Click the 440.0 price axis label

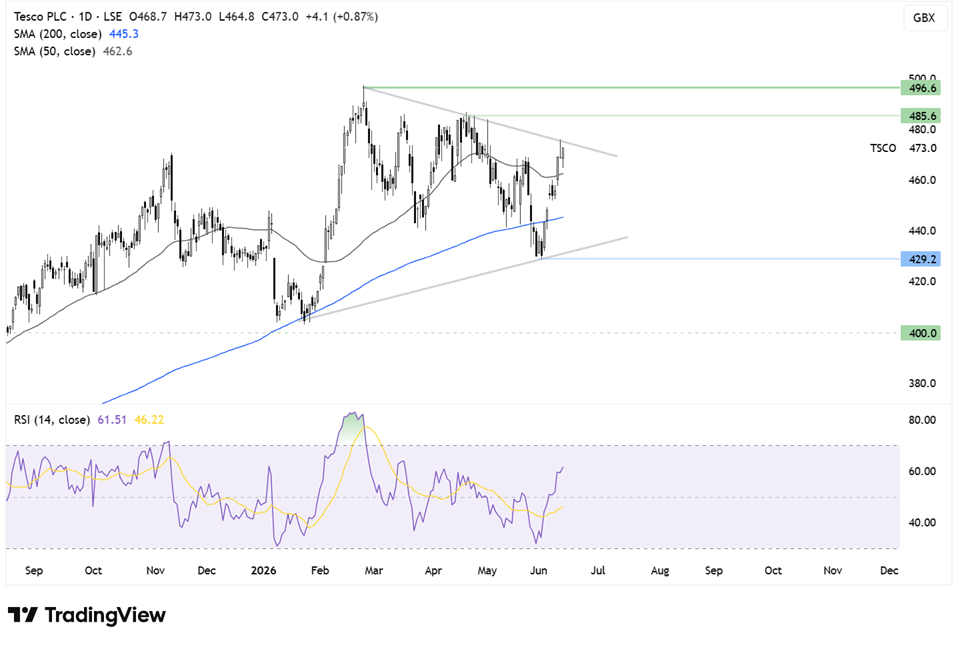coord(923,231)
